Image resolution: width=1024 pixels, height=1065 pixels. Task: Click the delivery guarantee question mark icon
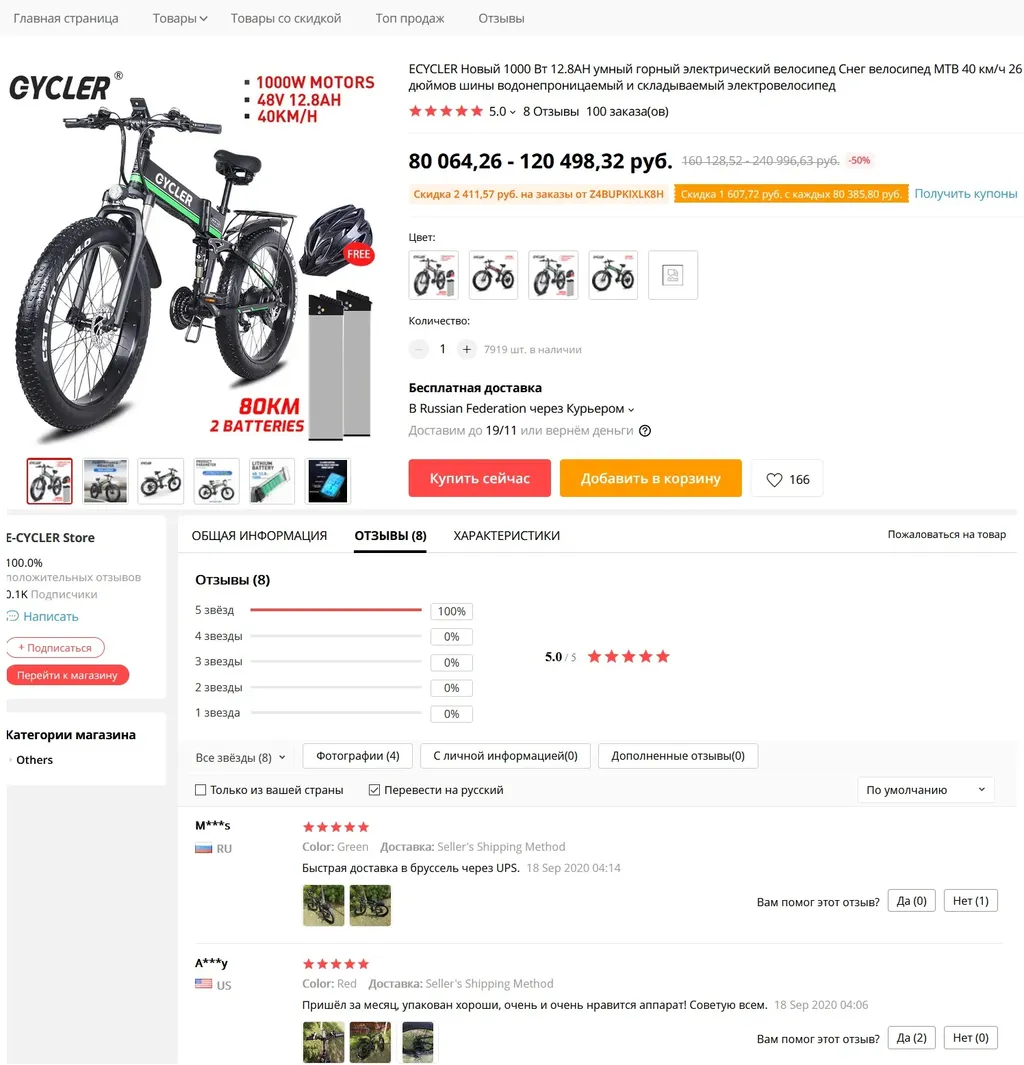pyautogui.click(x=645, y=431)
